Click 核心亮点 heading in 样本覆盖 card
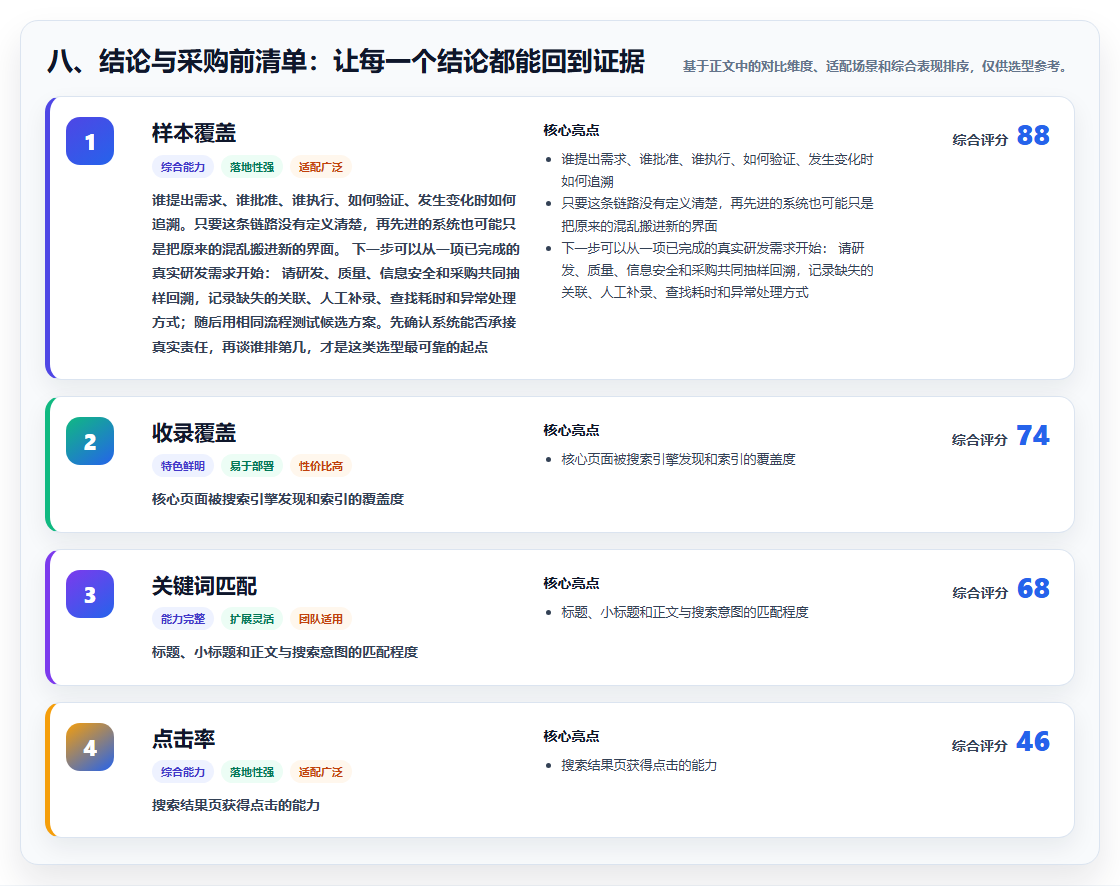This screenshot has width=1120, height=886. pyautogui.click(x=571, y=130)
